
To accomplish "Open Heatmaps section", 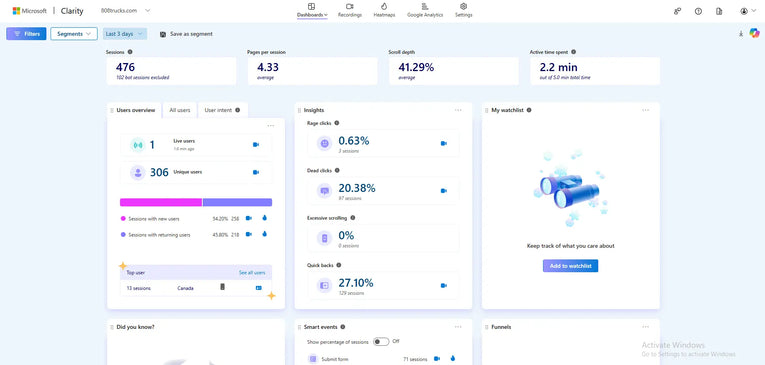I will 384,10.
